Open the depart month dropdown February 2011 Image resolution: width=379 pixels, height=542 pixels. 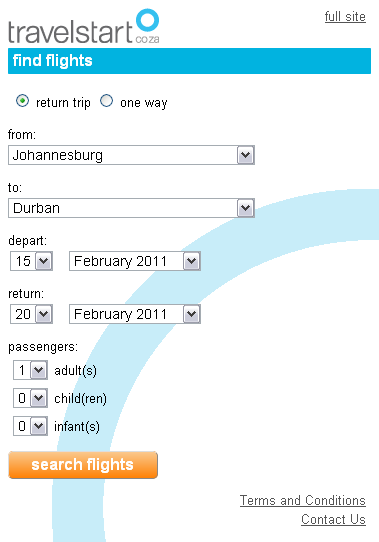click(135, 261)
